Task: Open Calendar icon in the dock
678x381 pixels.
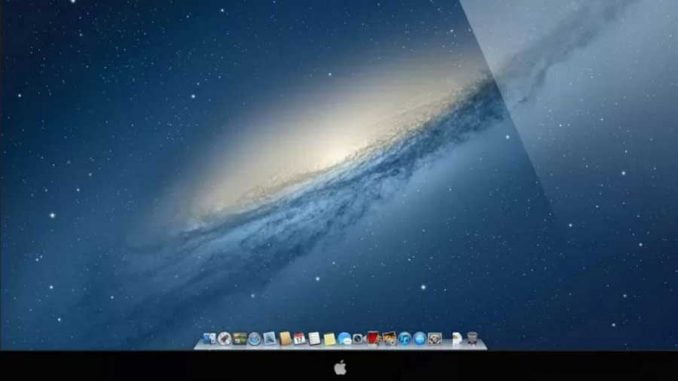Action: (x=299, y=338)
